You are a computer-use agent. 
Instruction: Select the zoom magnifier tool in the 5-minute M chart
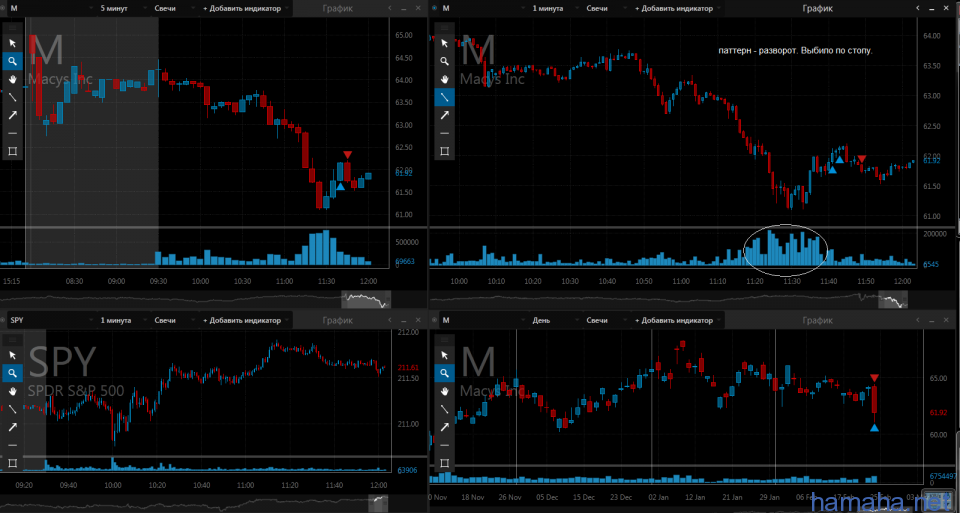[12, 61]
